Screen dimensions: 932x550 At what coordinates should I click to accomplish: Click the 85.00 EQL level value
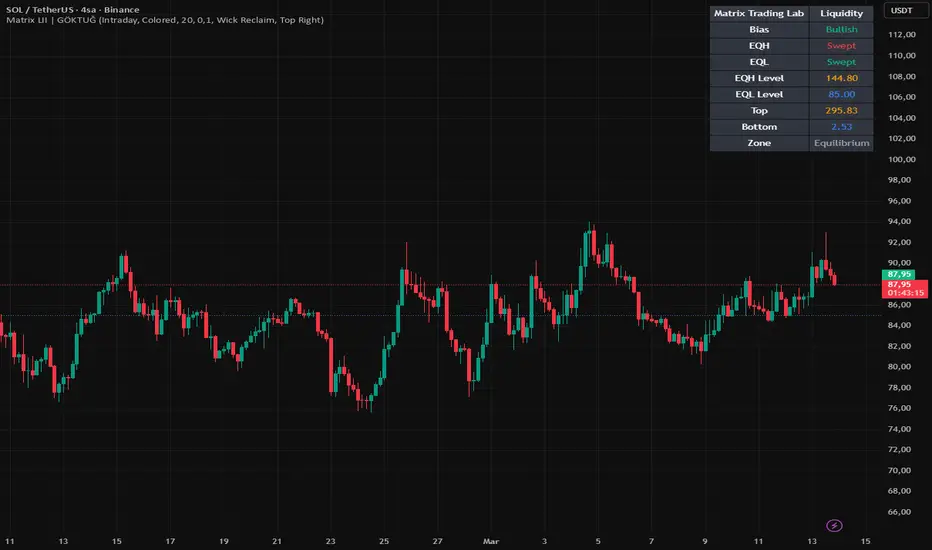(841, 94)
